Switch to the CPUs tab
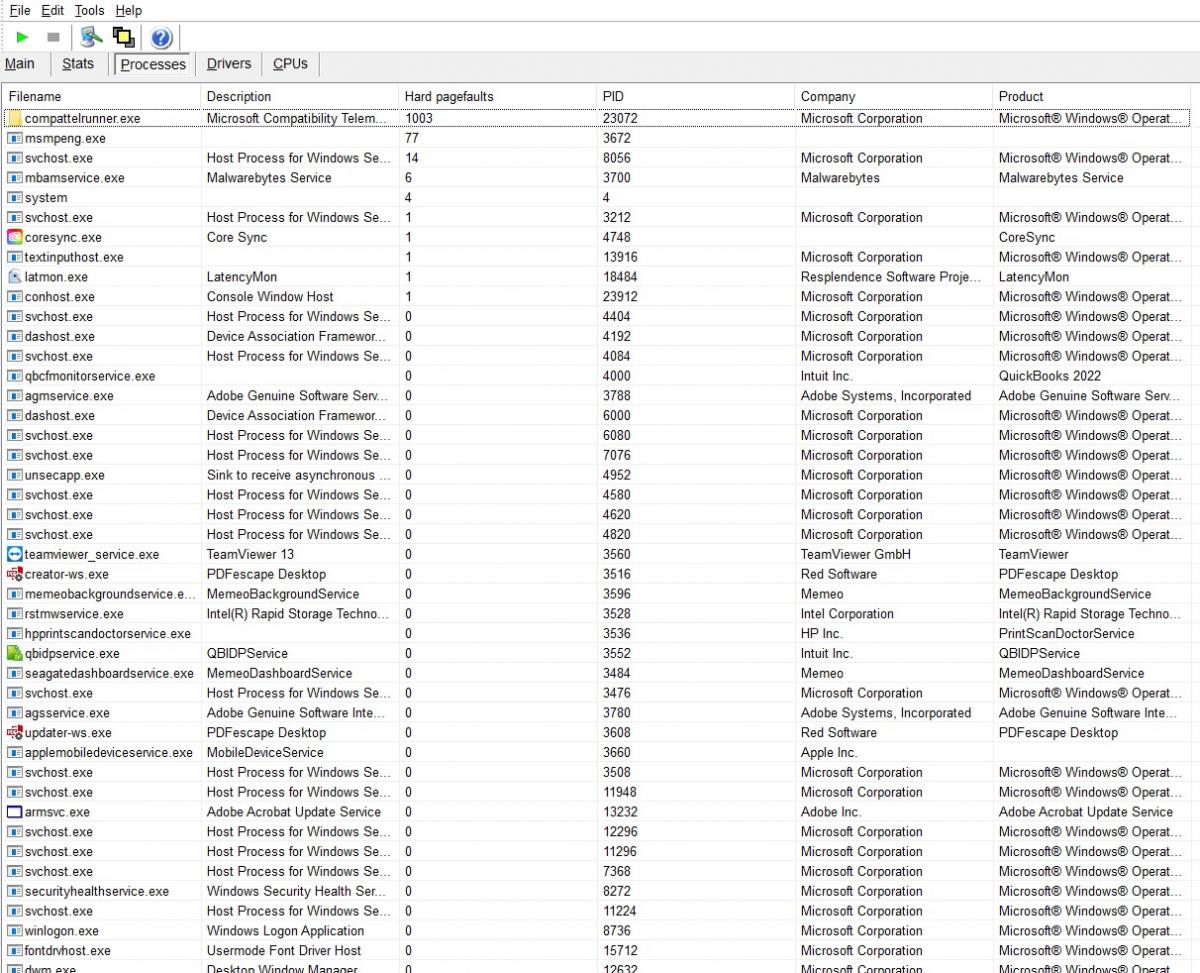The image size is (1200, 973). (x=291, y=63)
